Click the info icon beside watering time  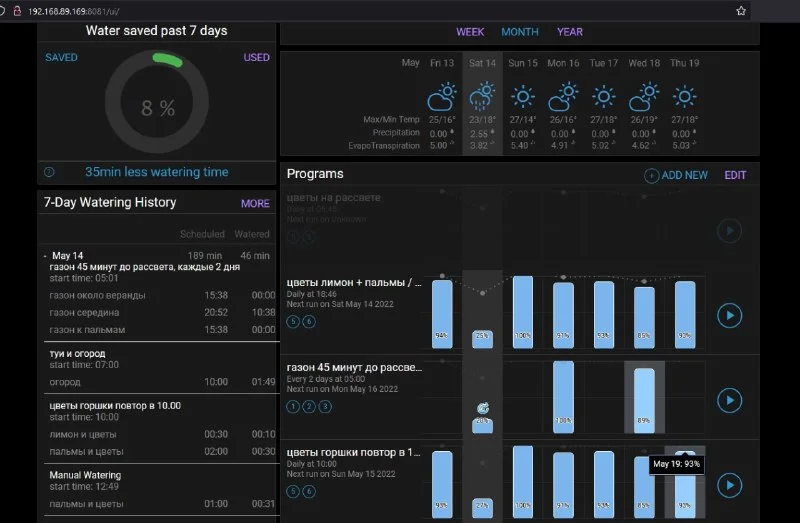tap(49, 172)
